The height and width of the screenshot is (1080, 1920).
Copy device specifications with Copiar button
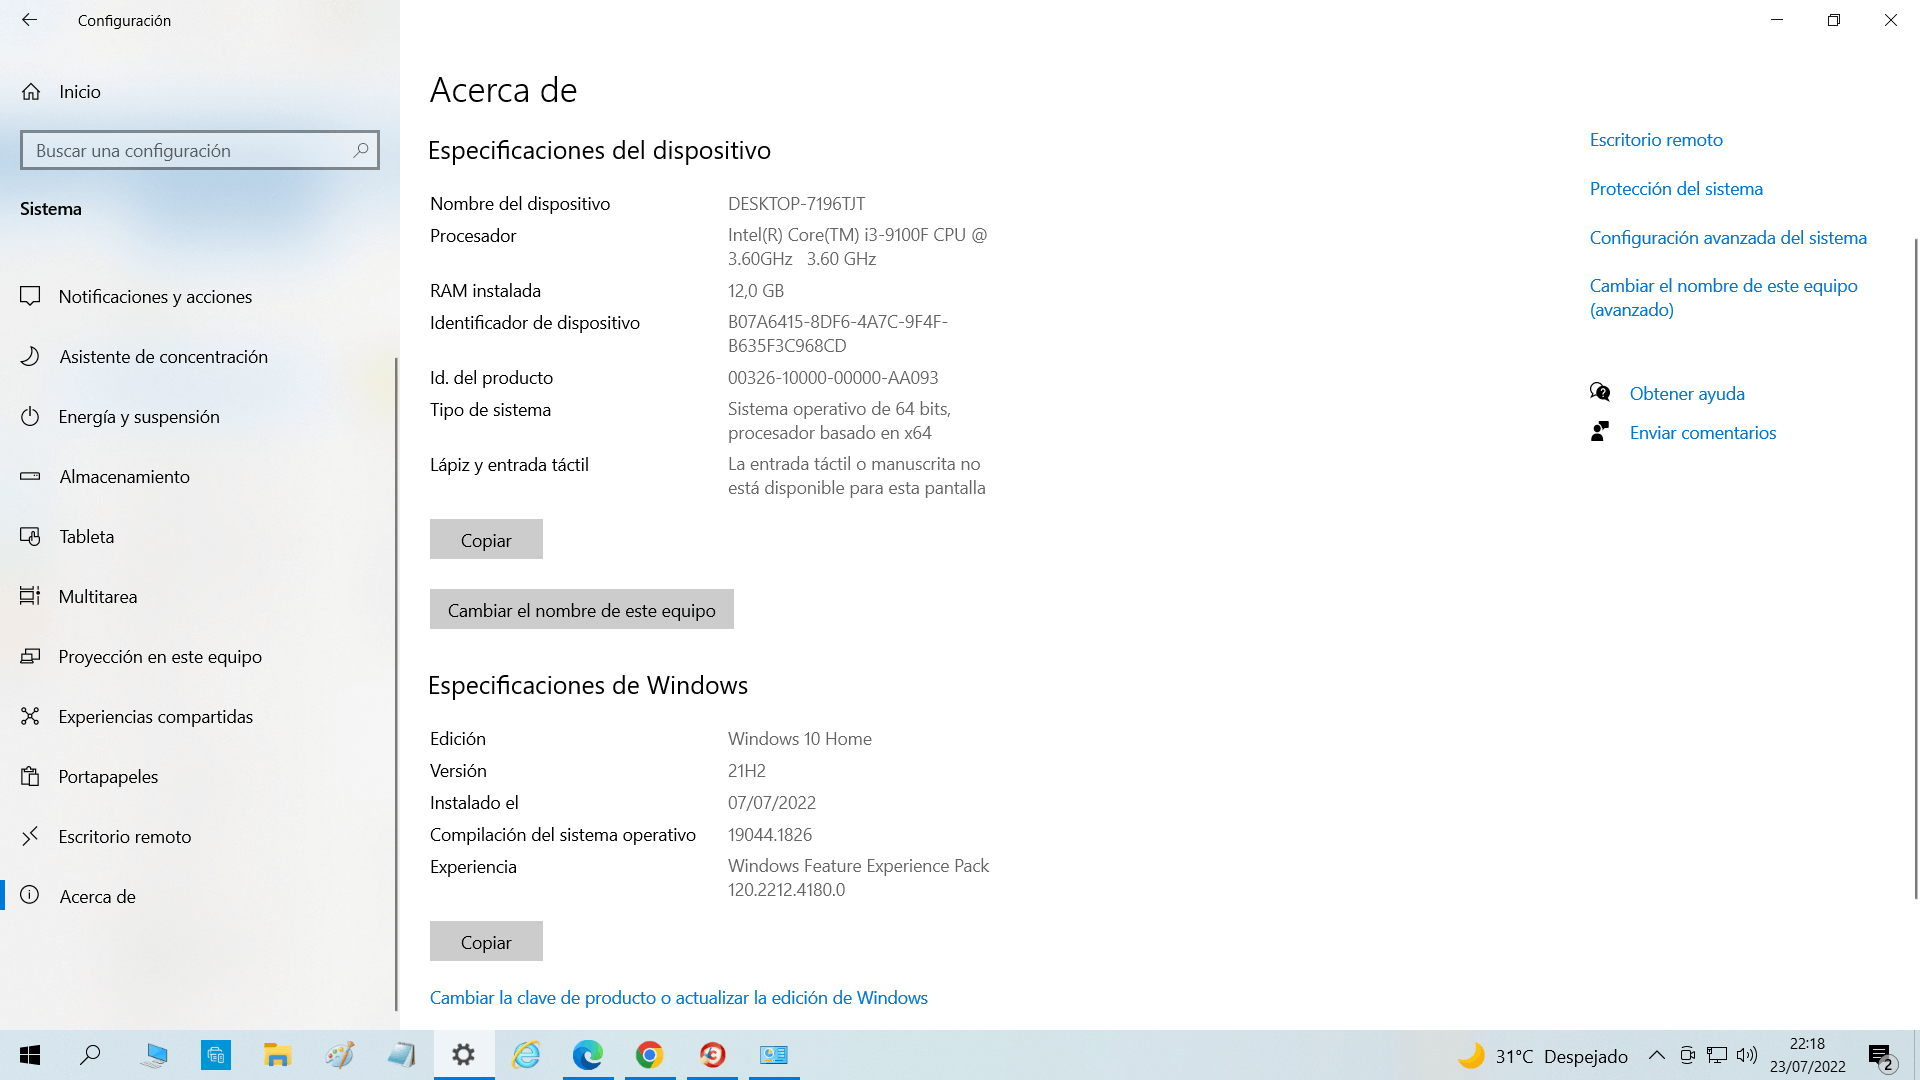486,540
